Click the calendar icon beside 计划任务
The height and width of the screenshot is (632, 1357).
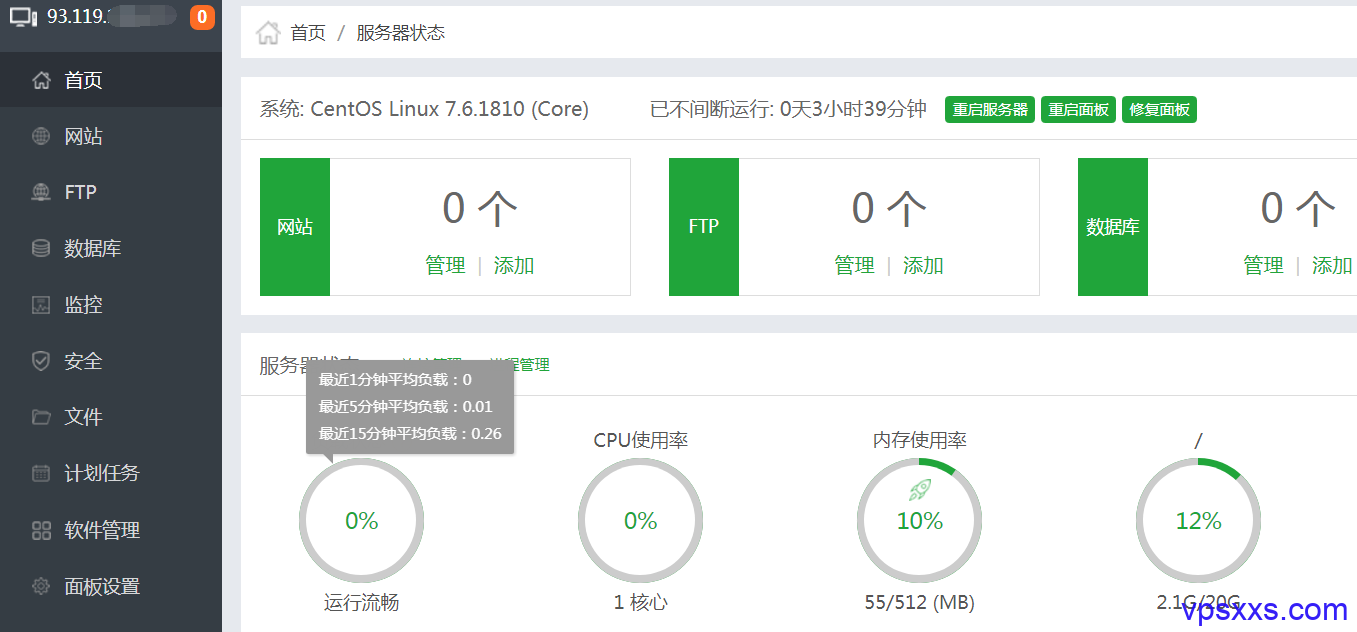[x=41, y=473]
